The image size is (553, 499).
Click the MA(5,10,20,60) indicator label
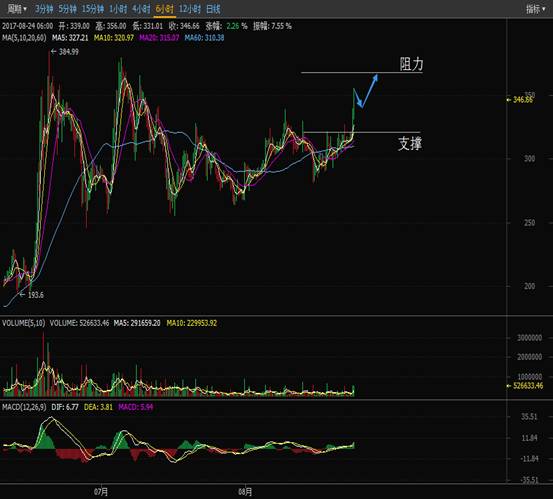pos(24,38)
